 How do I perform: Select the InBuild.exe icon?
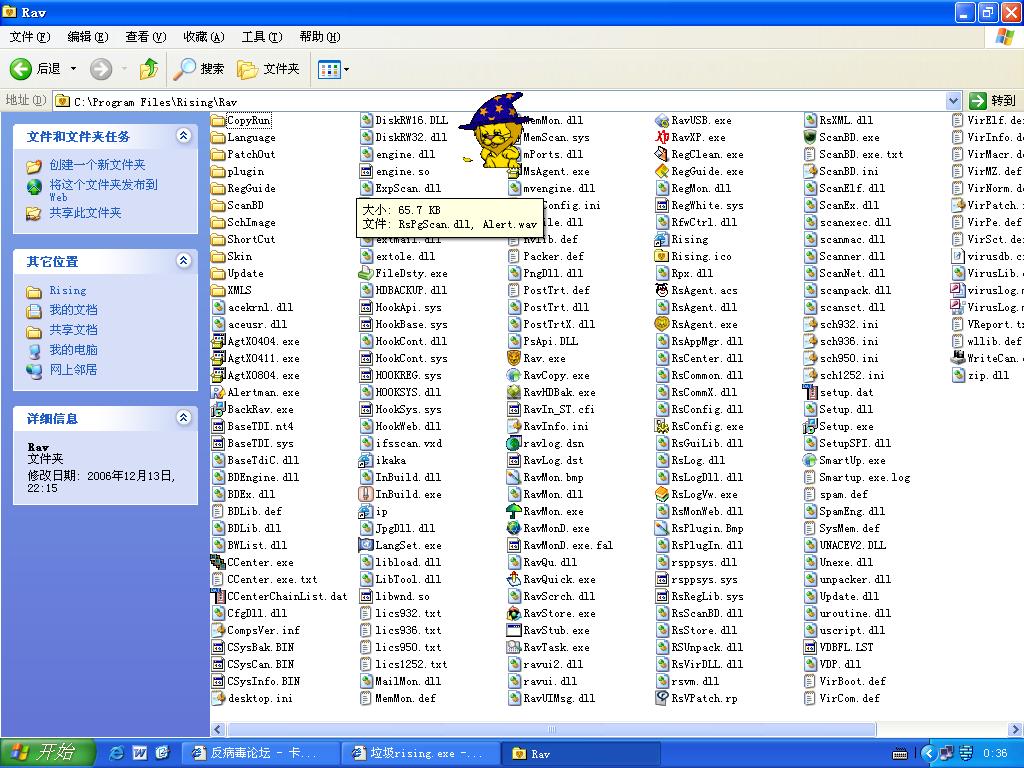pos(366,494)
